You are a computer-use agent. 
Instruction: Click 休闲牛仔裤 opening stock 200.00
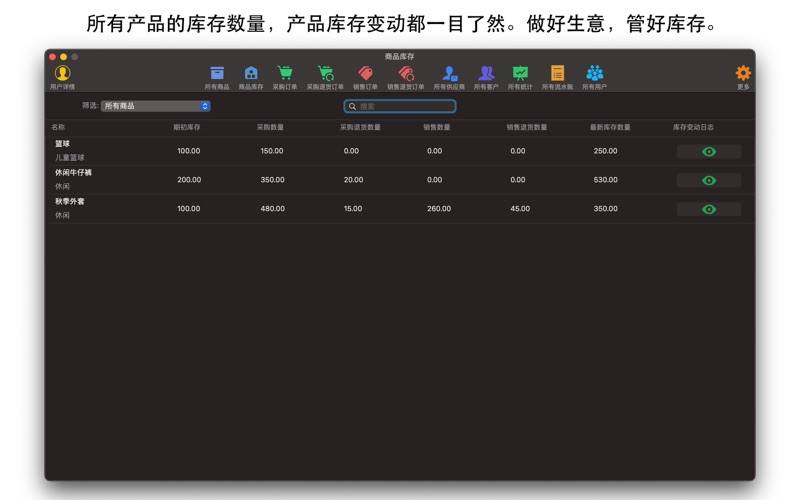(x=189, y=180)
